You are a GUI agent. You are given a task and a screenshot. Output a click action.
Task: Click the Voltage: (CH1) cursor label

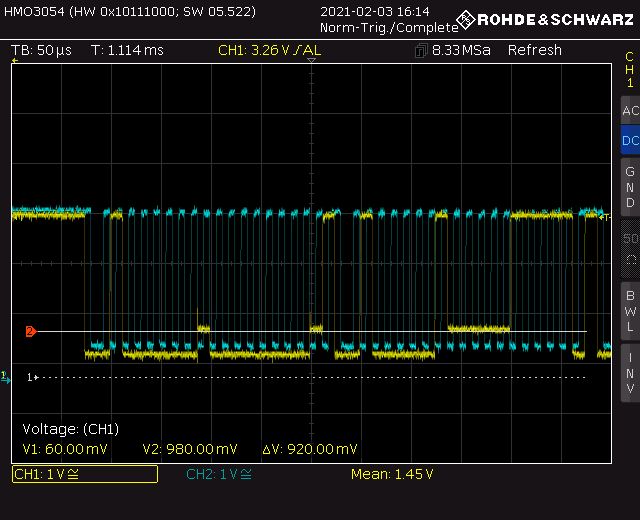coord(71,429)
